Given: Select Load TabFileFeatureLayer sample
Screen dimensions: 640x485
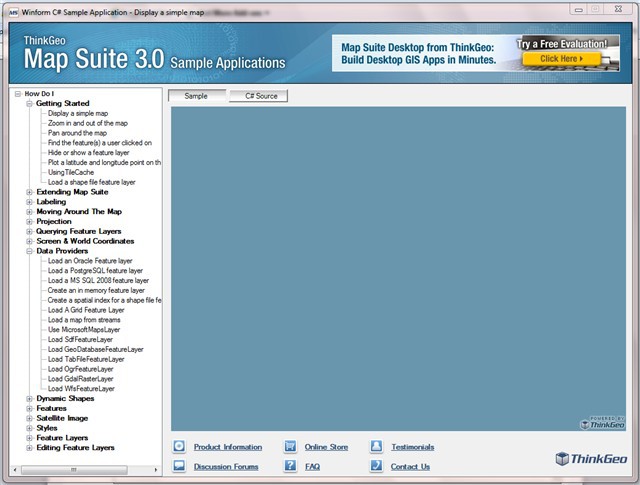Looking at the screenshot, I should pos(86,359).
